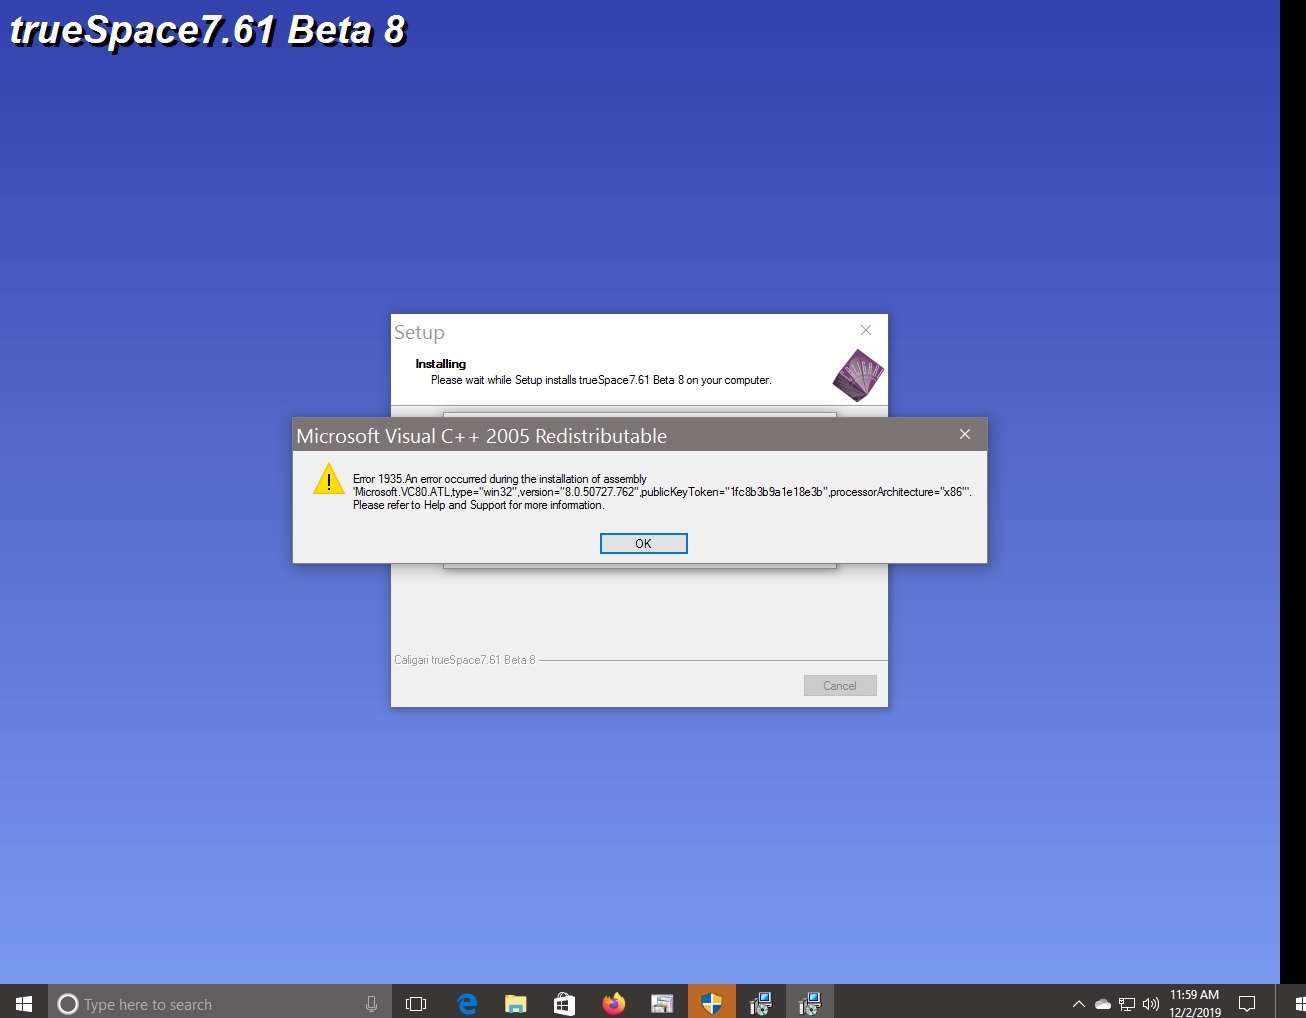Close the Microsoft Visual C++ 2005 Redistributable dialog
The width and height of the screenshot is (1306, 1018).
coord(965,434)
